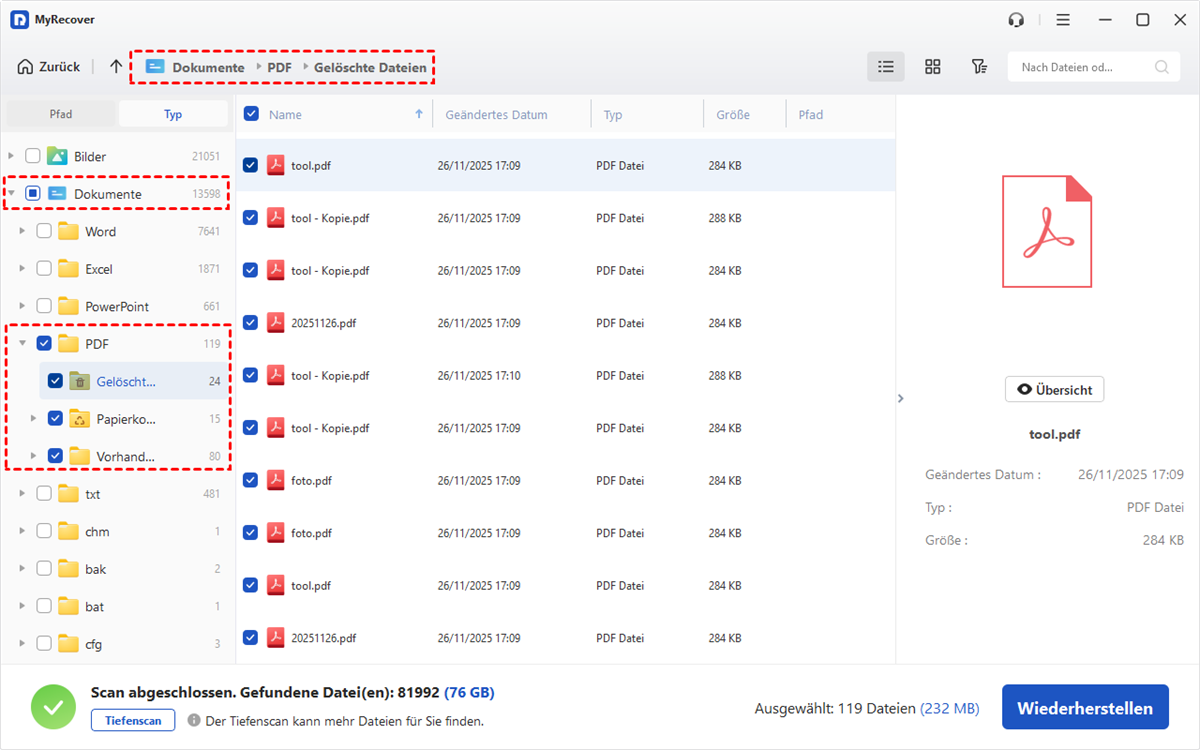Start a Tiefenscan
This screenshot has height=750, width=1200.
132,720
